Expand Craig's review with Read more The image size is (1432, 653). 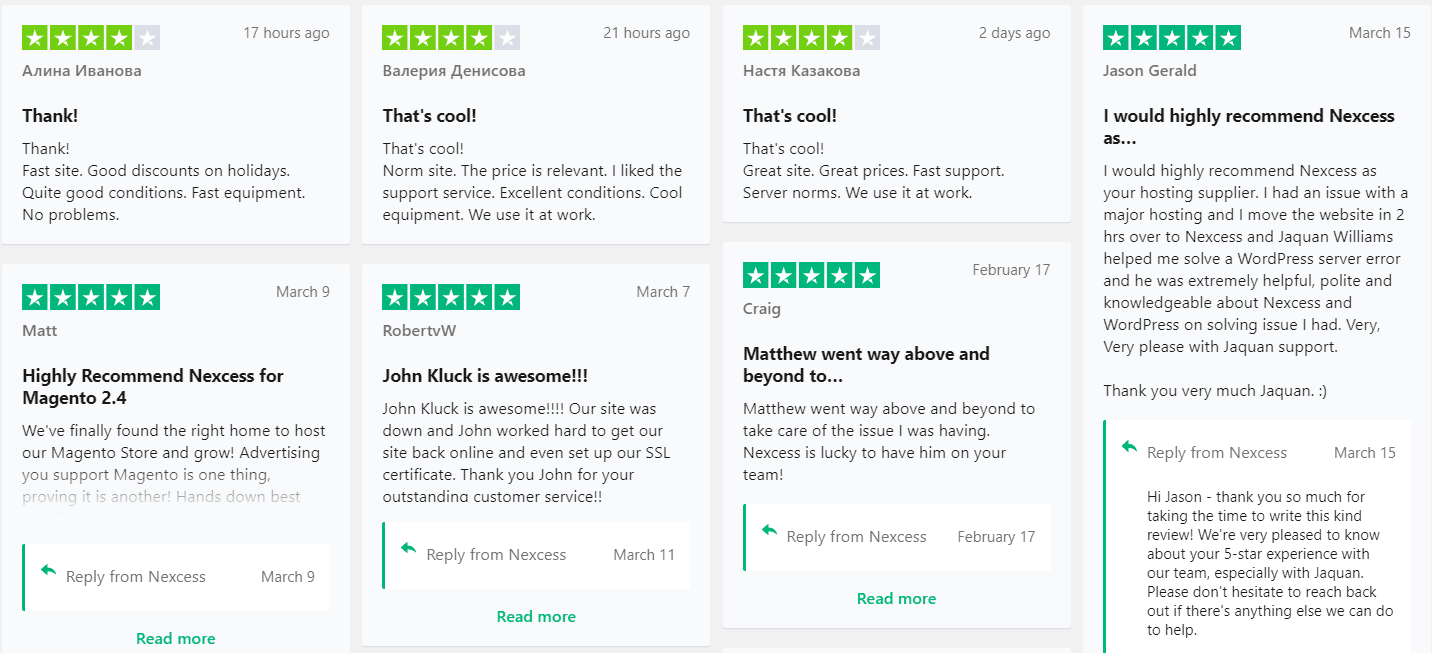896,598
